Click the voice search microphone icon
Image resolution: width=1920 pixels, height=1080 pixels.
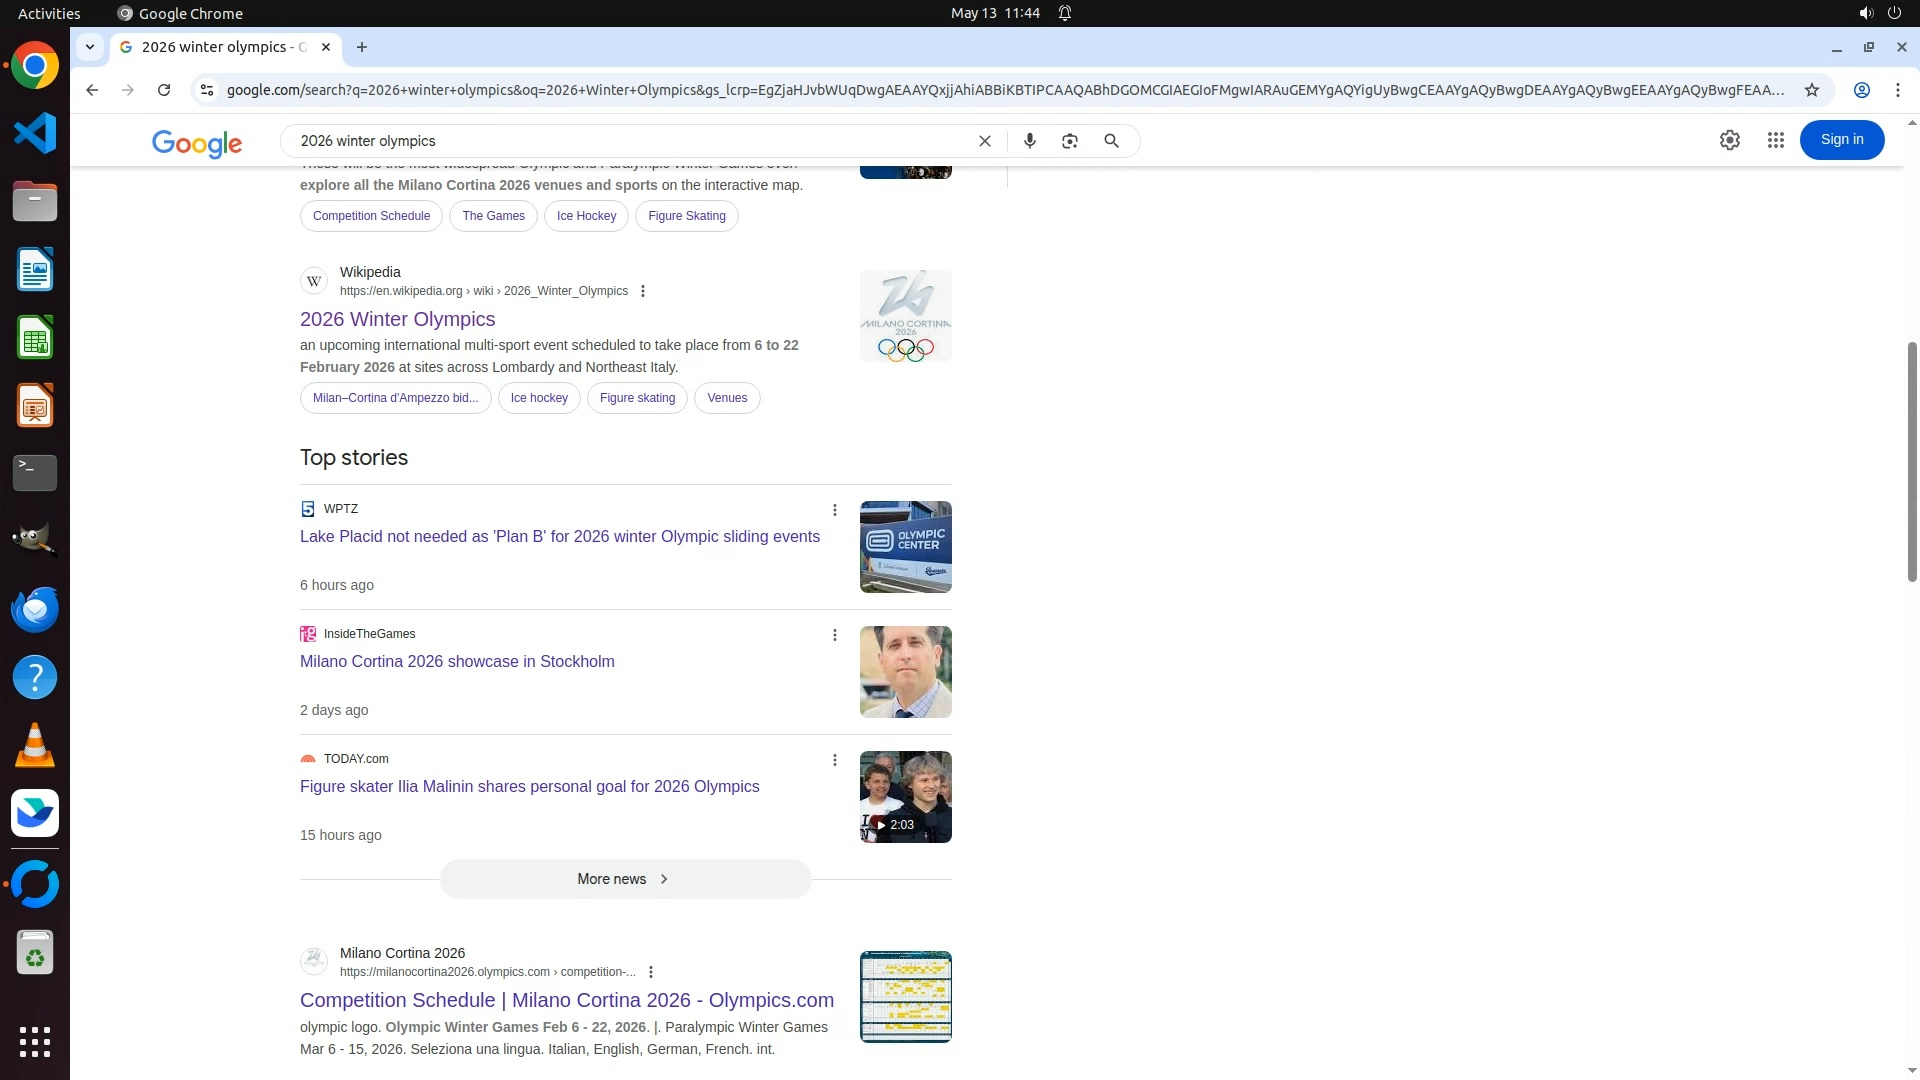1029,141
